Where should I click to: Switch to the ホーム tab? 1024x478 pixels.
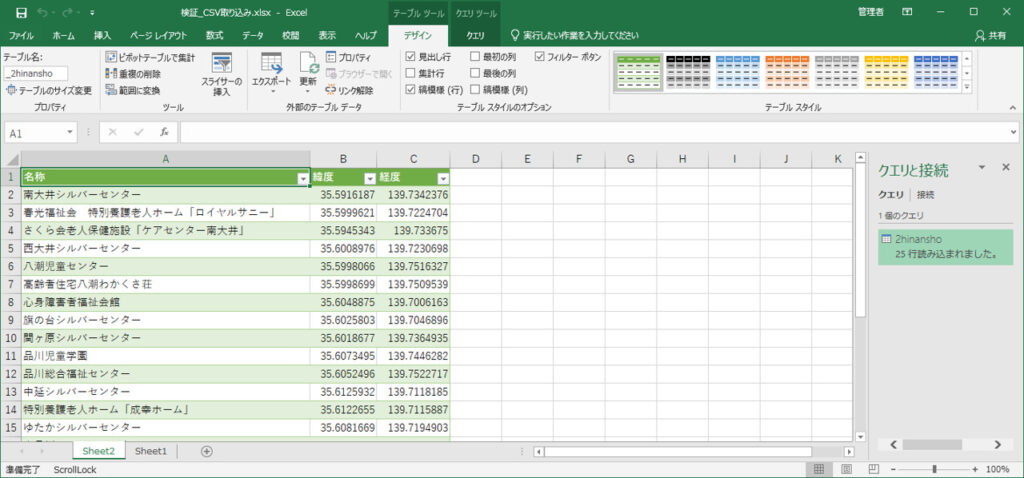(x=63, y=35)
